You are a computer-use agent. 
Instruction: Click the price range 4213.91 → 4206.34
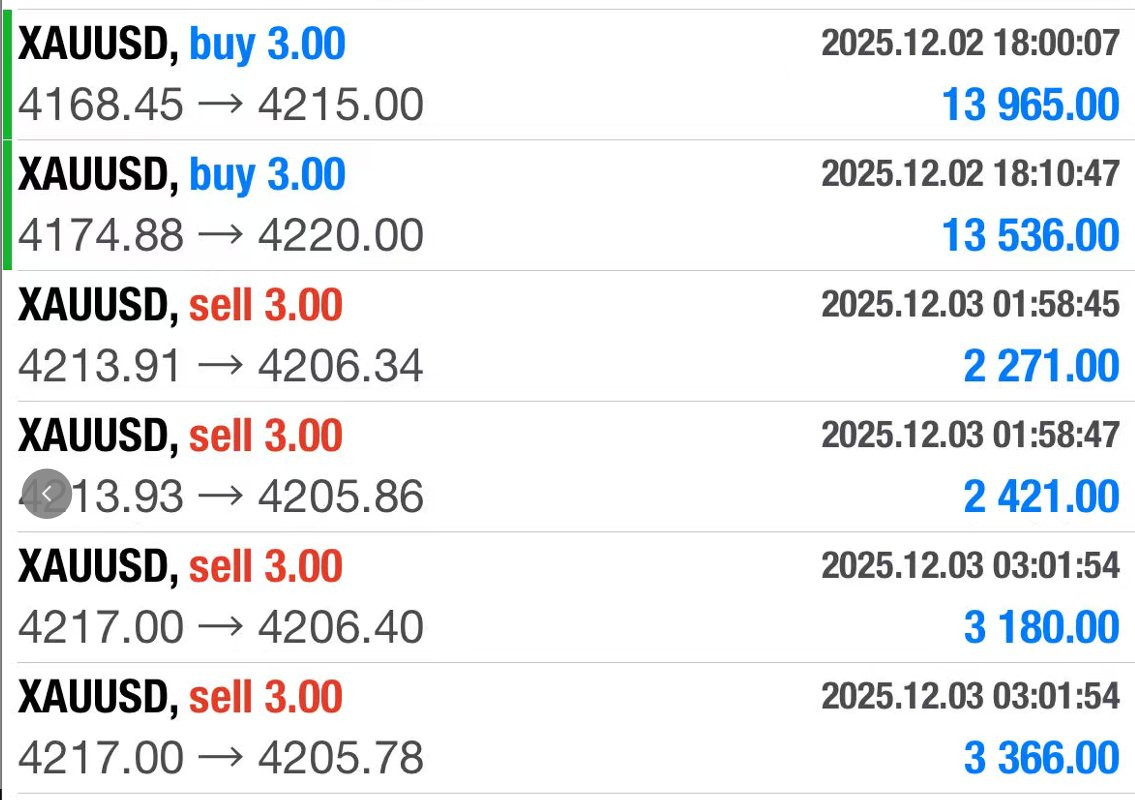click(x=221, y=366)
